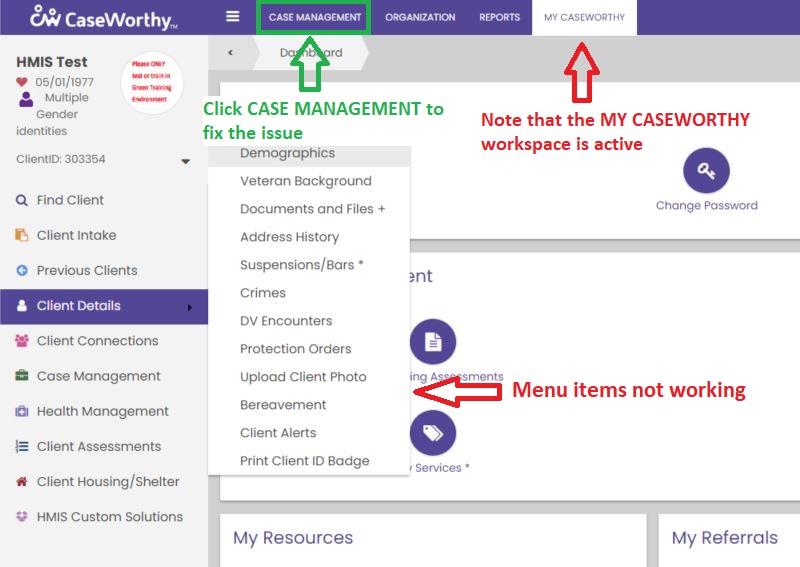Click the Previous Clients back-arrow icon
800x567 pixels.
click(22, 270)
